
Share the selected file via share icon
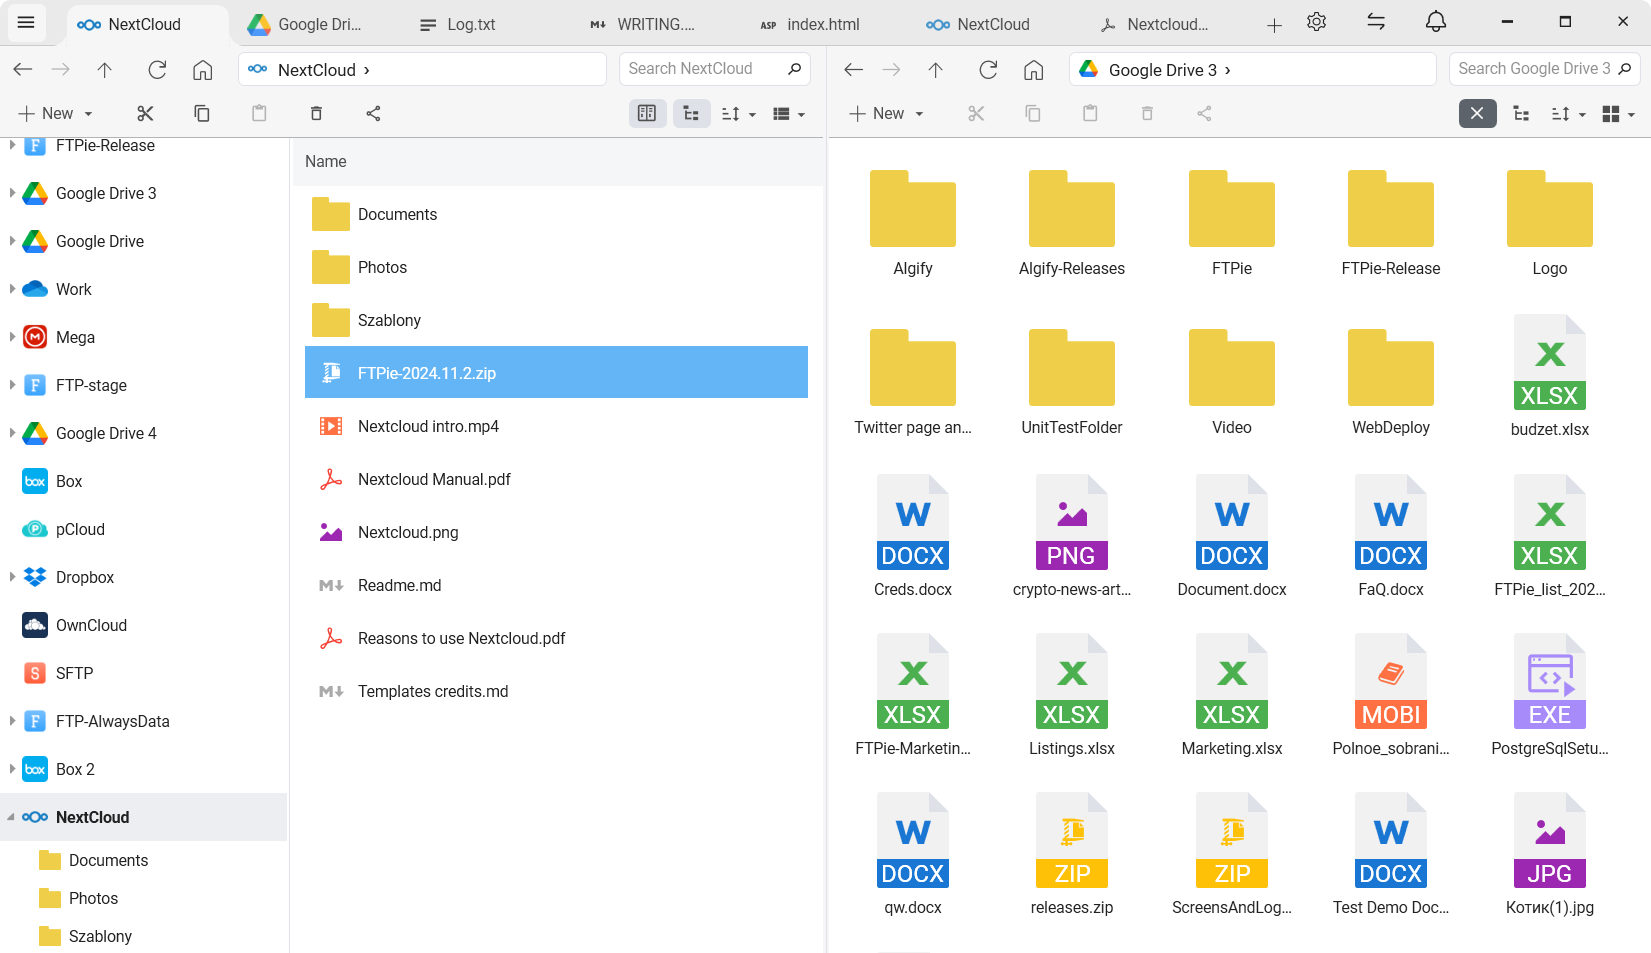point(373,113)
